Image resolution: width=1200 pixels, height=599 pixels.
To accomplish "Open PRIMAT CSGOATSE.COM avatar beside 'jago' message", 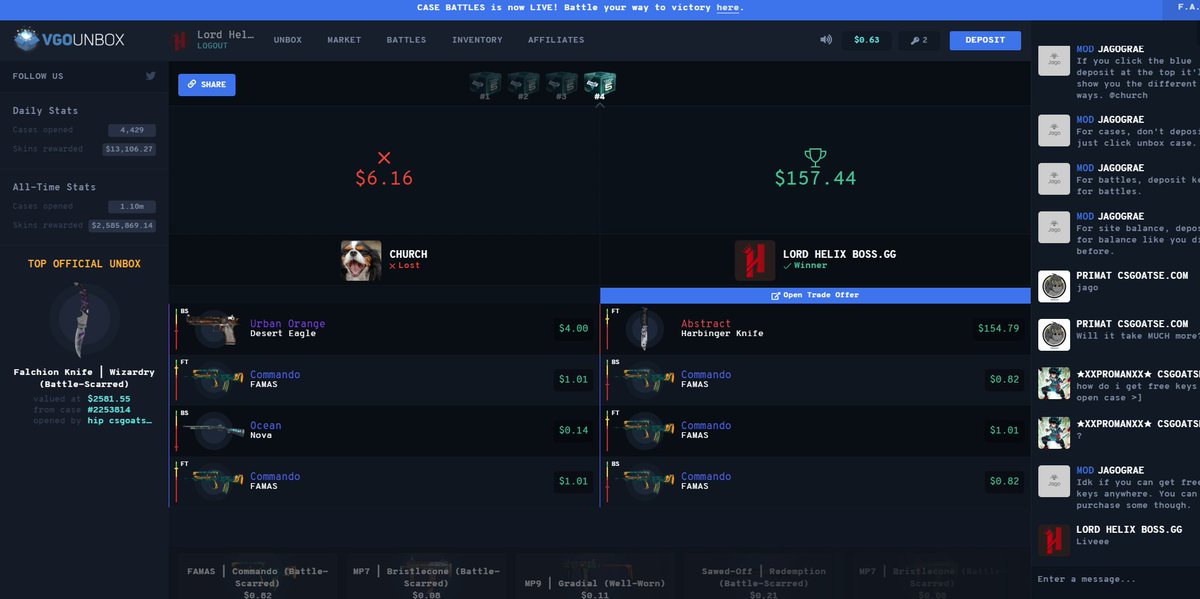I will 1054,286.
